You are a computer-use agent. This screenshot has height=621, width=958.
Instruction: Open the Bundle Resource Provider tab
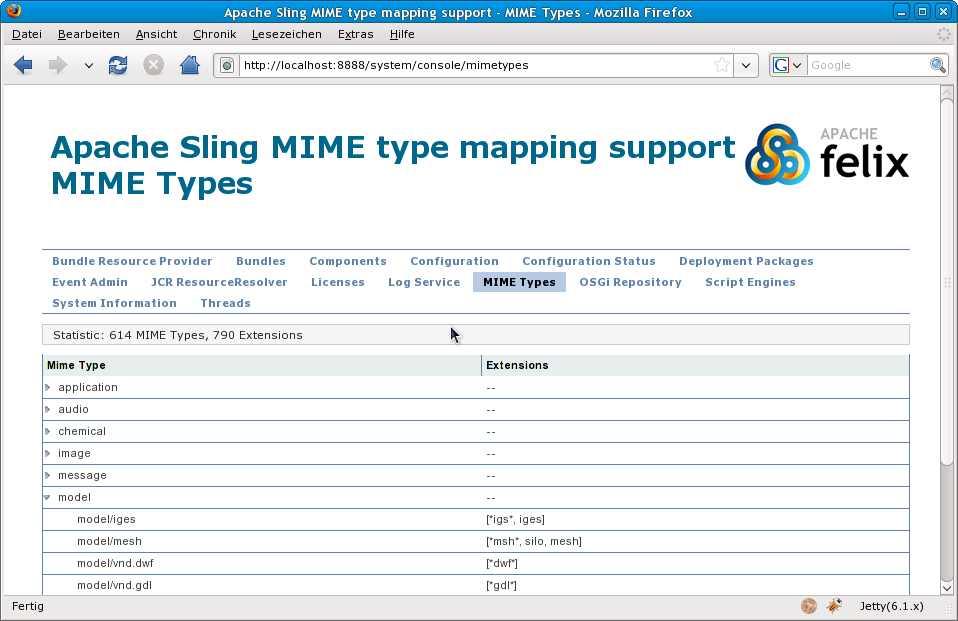click(132, 261)
